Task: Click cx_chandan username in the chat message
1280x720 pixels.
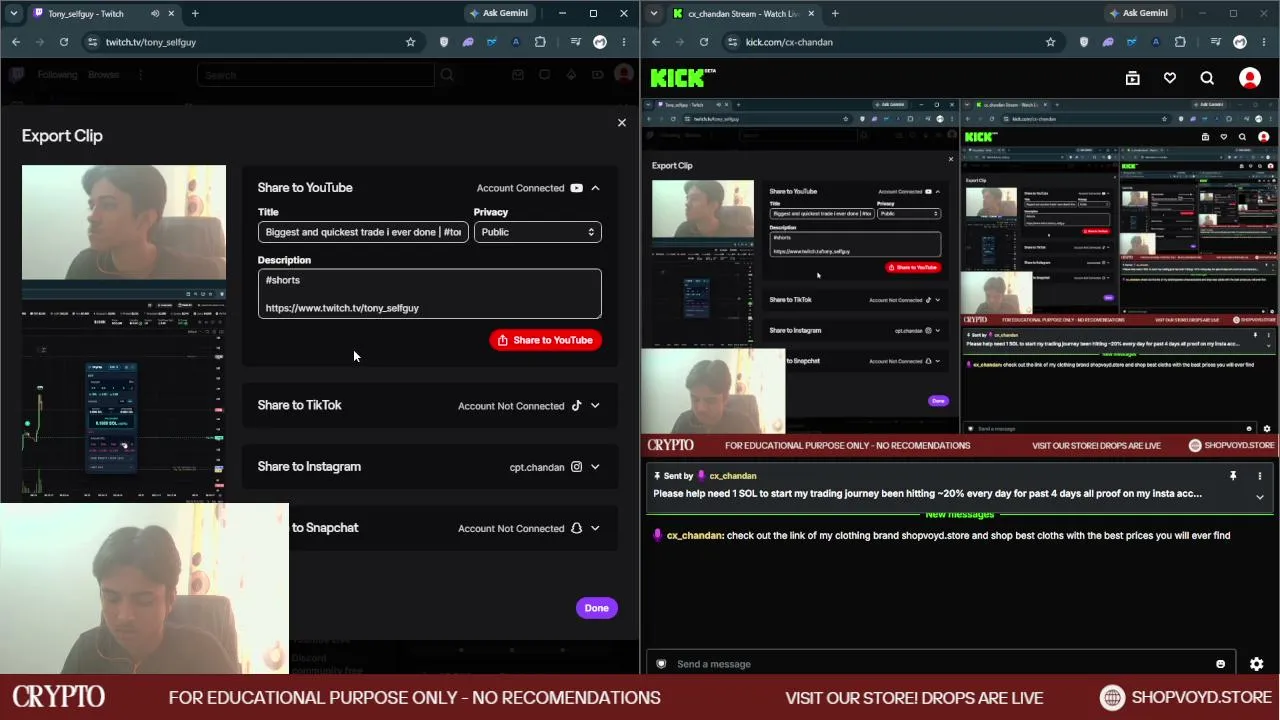Action: pos(695,536)
